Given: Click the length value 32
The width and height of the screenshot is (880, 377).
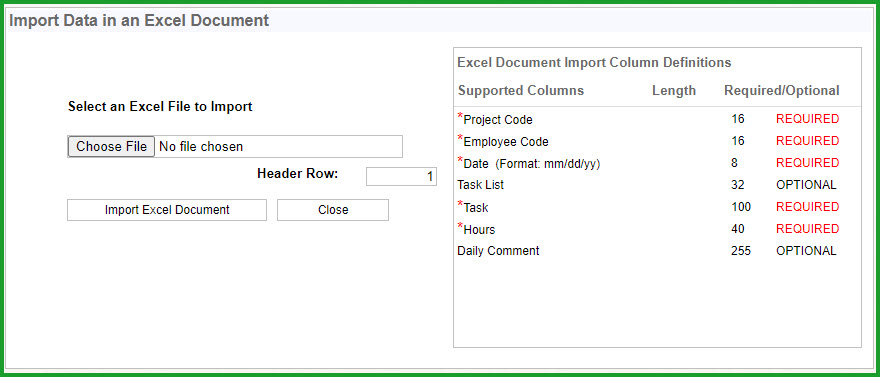Looking at the screenshot, I should [x=738, y=185].
